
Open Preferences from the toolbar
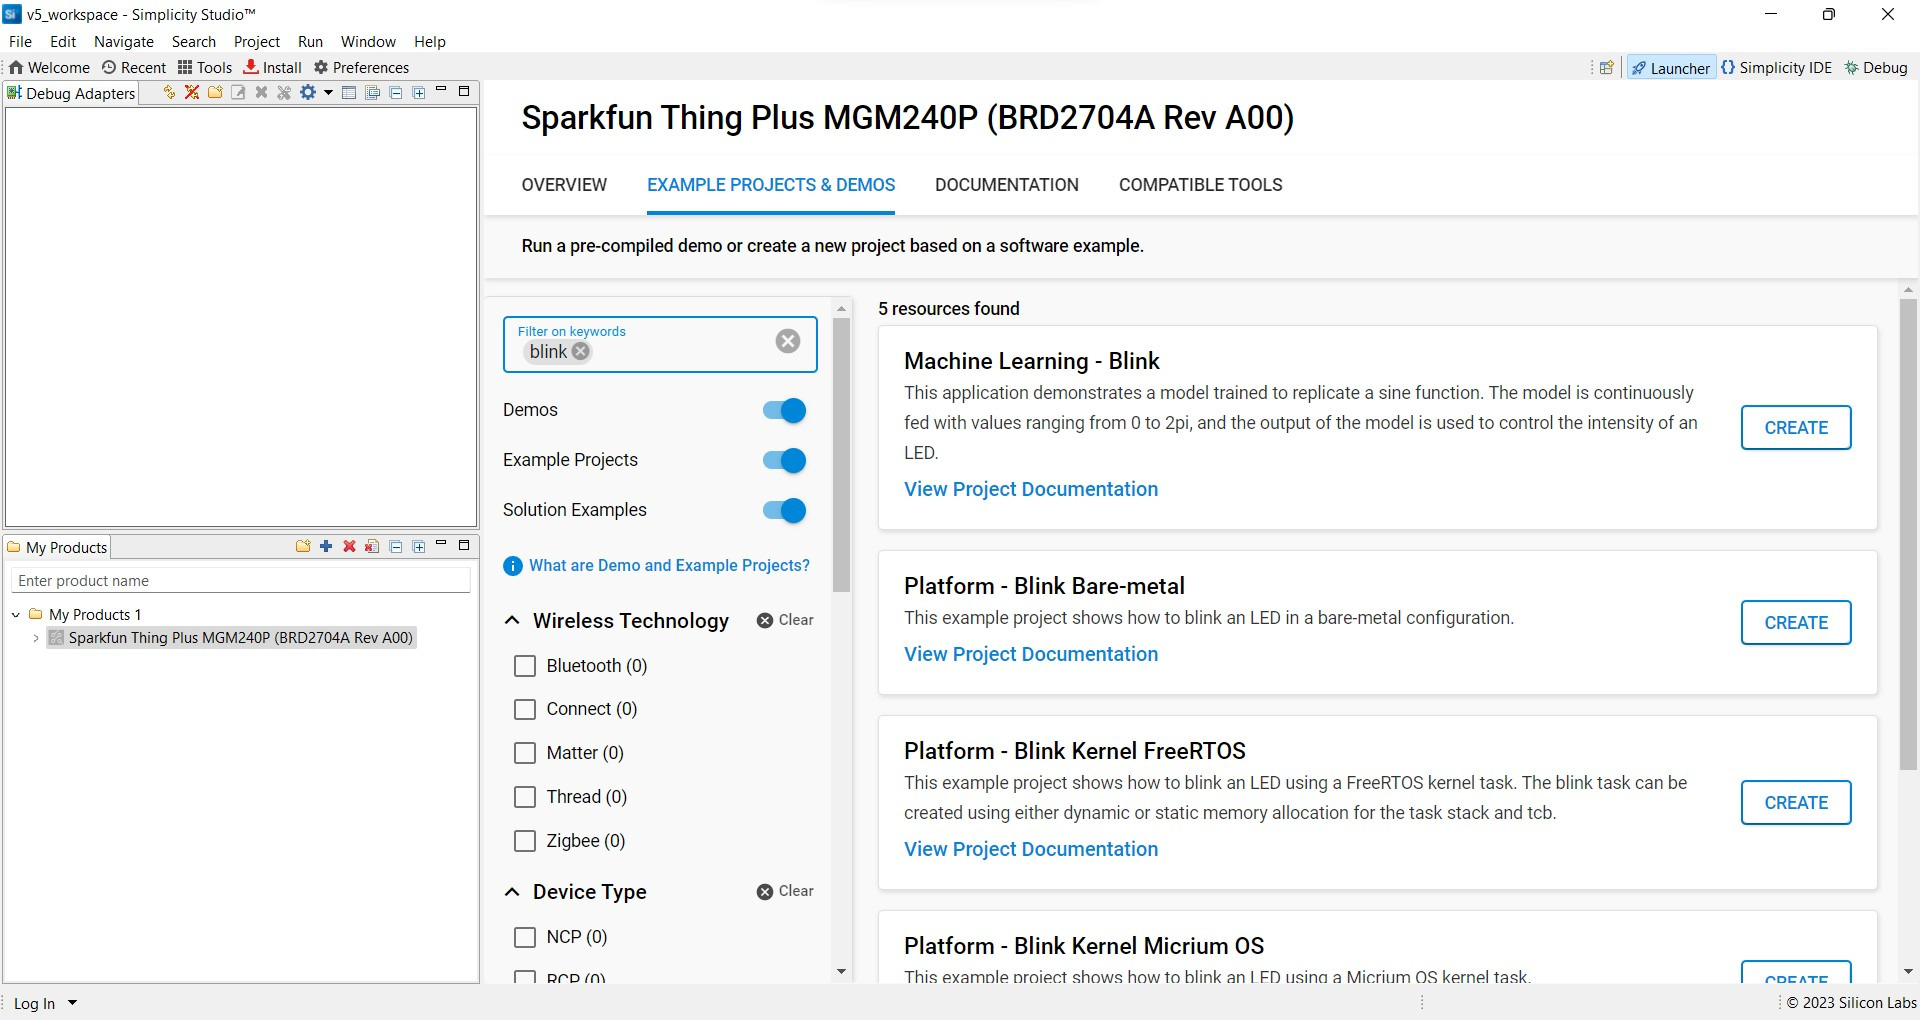[x=361, y=67]
